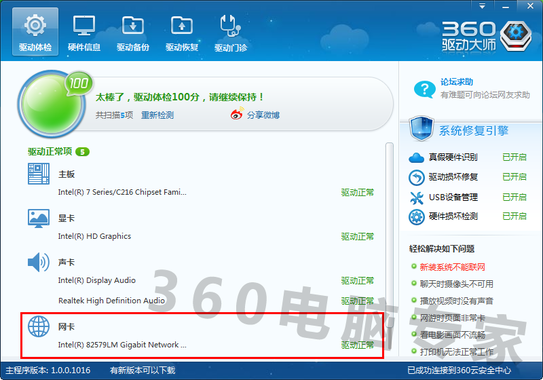This screenshot has width=543, height=380.
Task: Open the title bar dropdown menu arrow
Action: point(482,6)
